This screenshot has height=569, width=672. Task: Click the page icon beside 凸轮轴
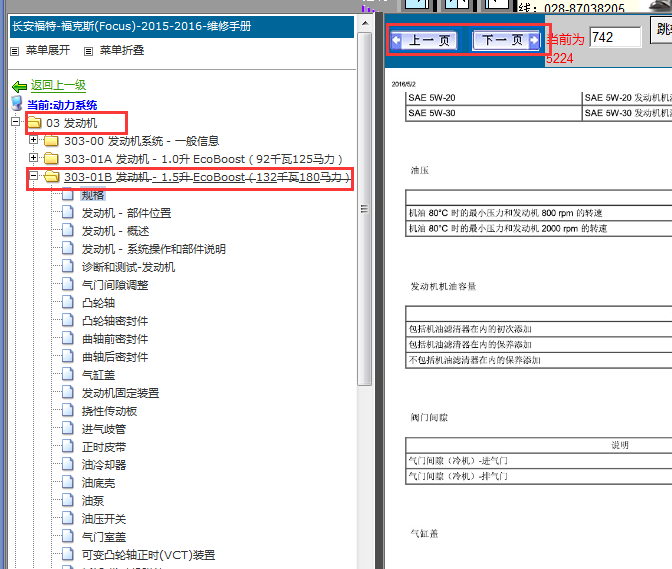point(68,302)
